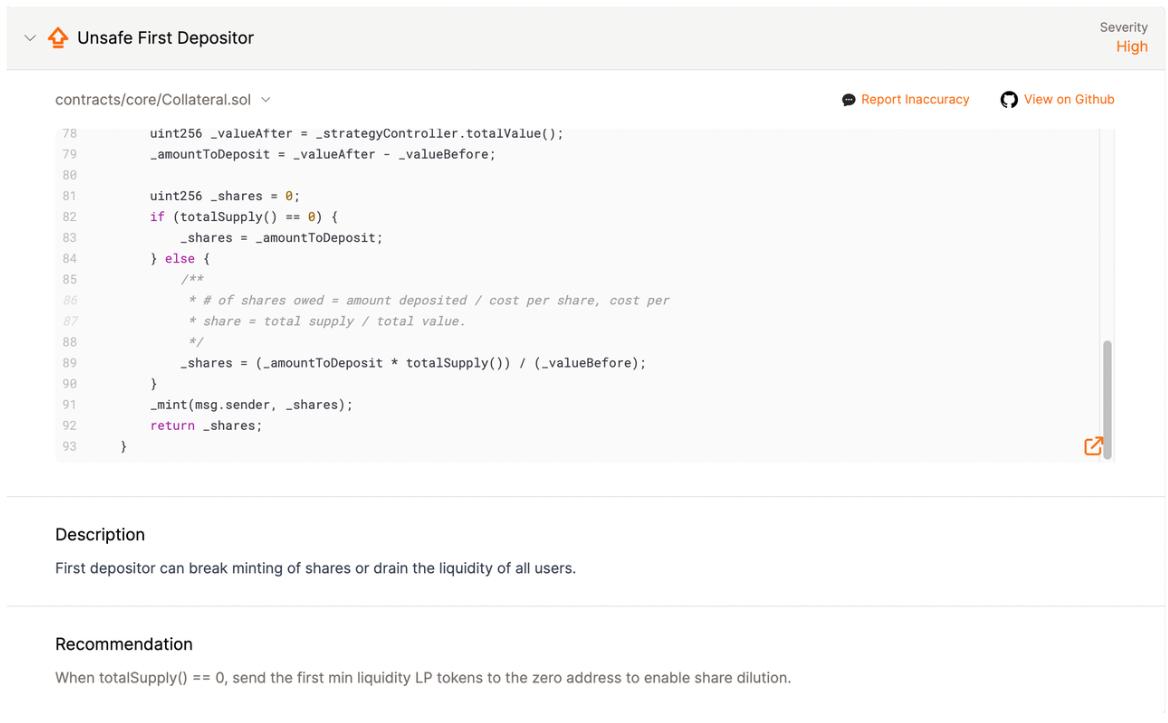
Task: Click the High severity label
Action: click(1131, 47)
